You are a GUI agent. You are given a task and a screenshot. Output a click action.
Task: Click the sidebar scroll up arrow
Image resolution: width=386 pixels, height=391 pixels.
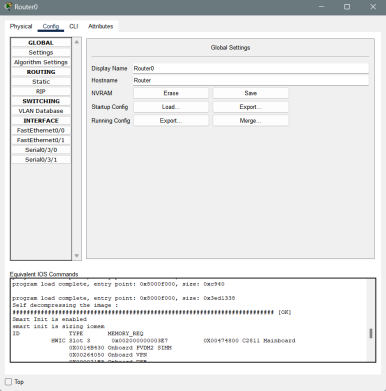[77, 42]
